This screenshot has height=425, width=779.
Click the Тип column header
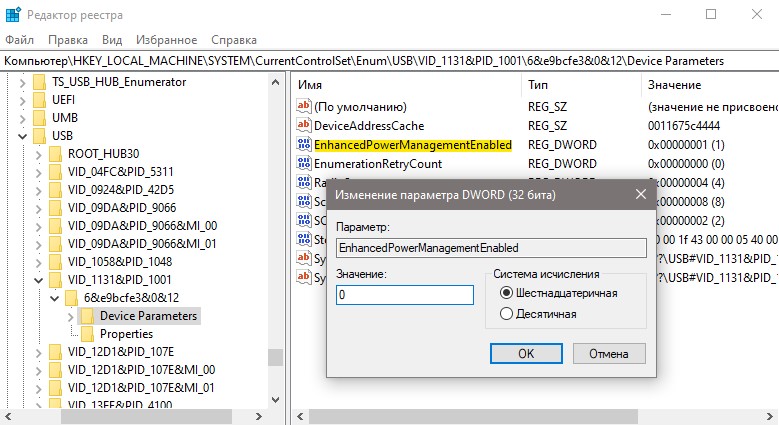click(x=582, y=85)
